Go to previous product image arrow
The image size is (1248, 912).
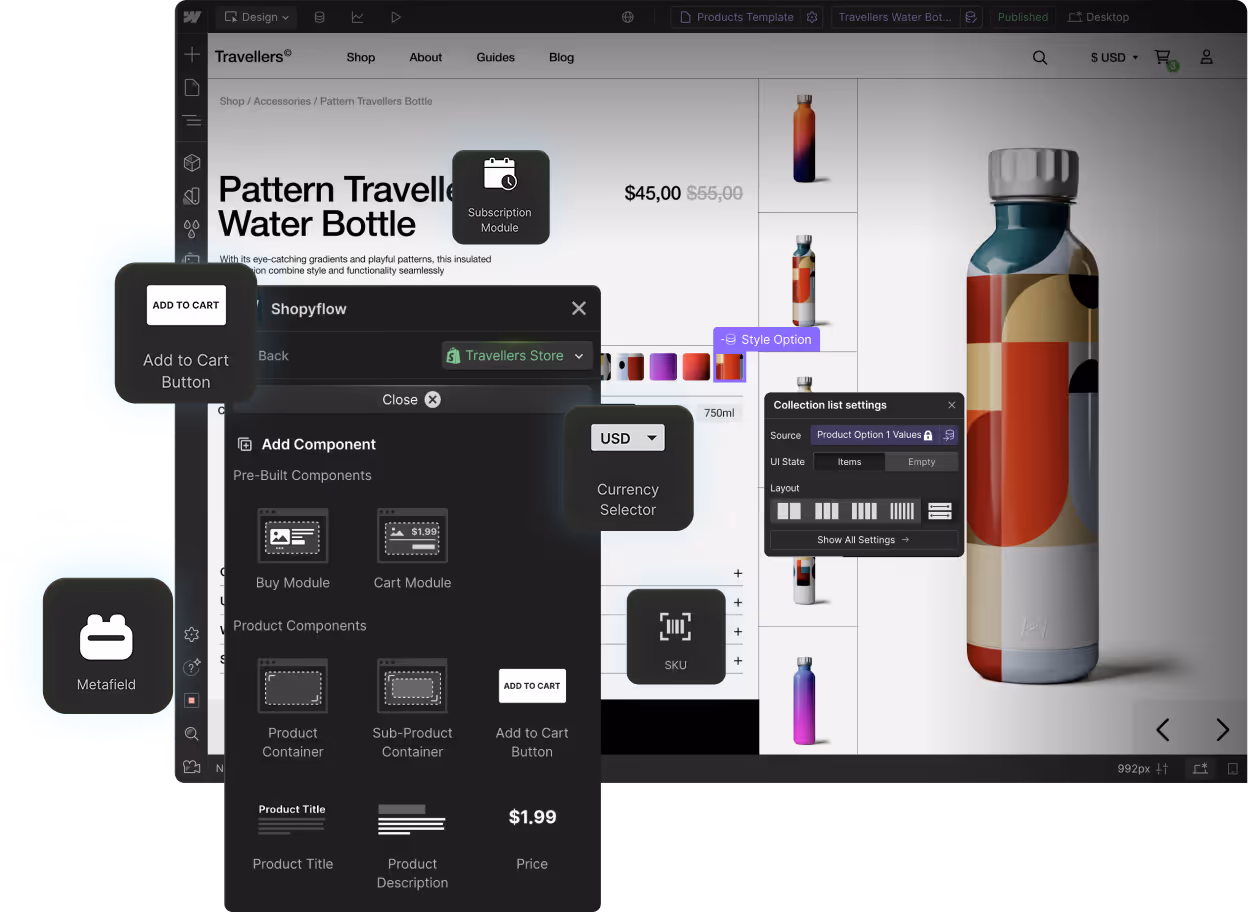click(1162, 730)
